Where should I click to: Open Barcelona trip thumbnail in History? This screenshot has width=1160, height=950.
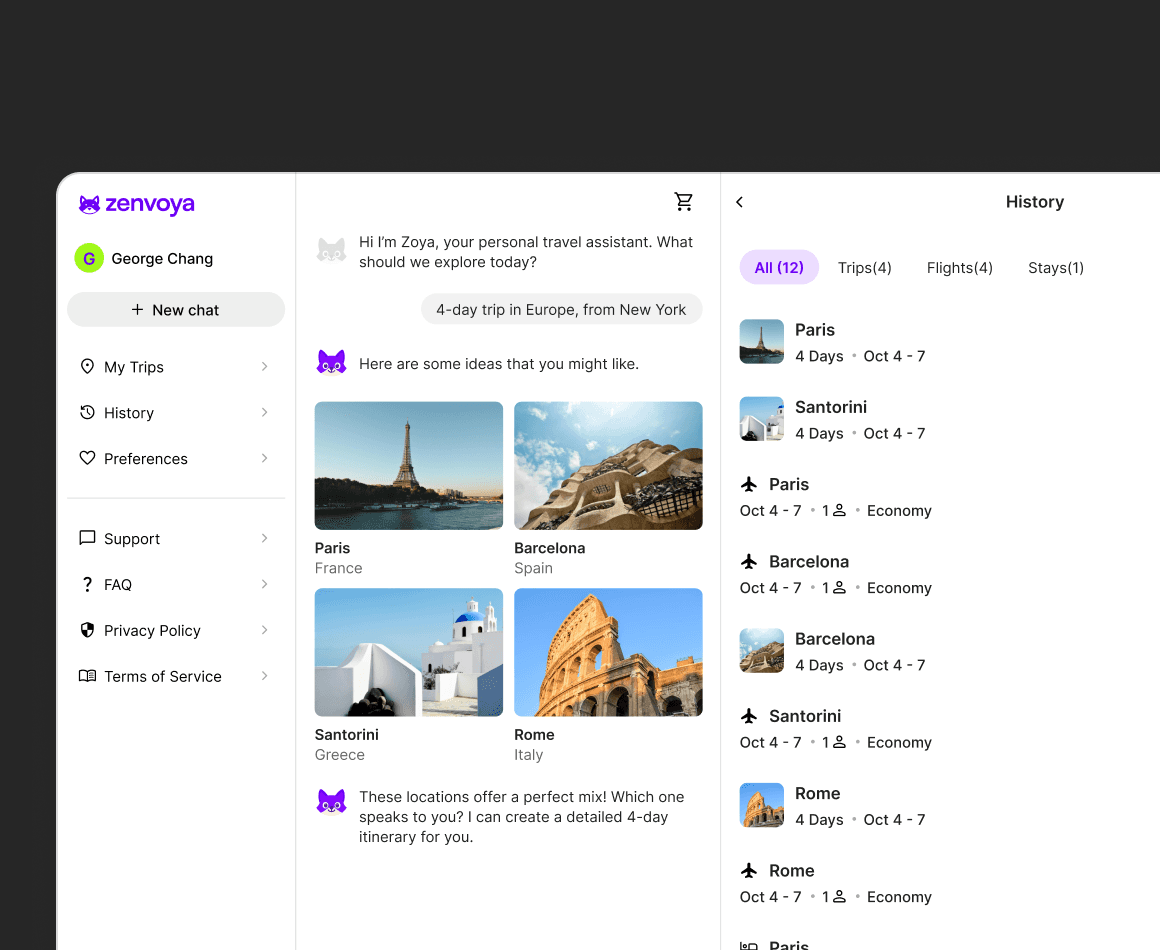pyautogui.click(x=761, y=650)
